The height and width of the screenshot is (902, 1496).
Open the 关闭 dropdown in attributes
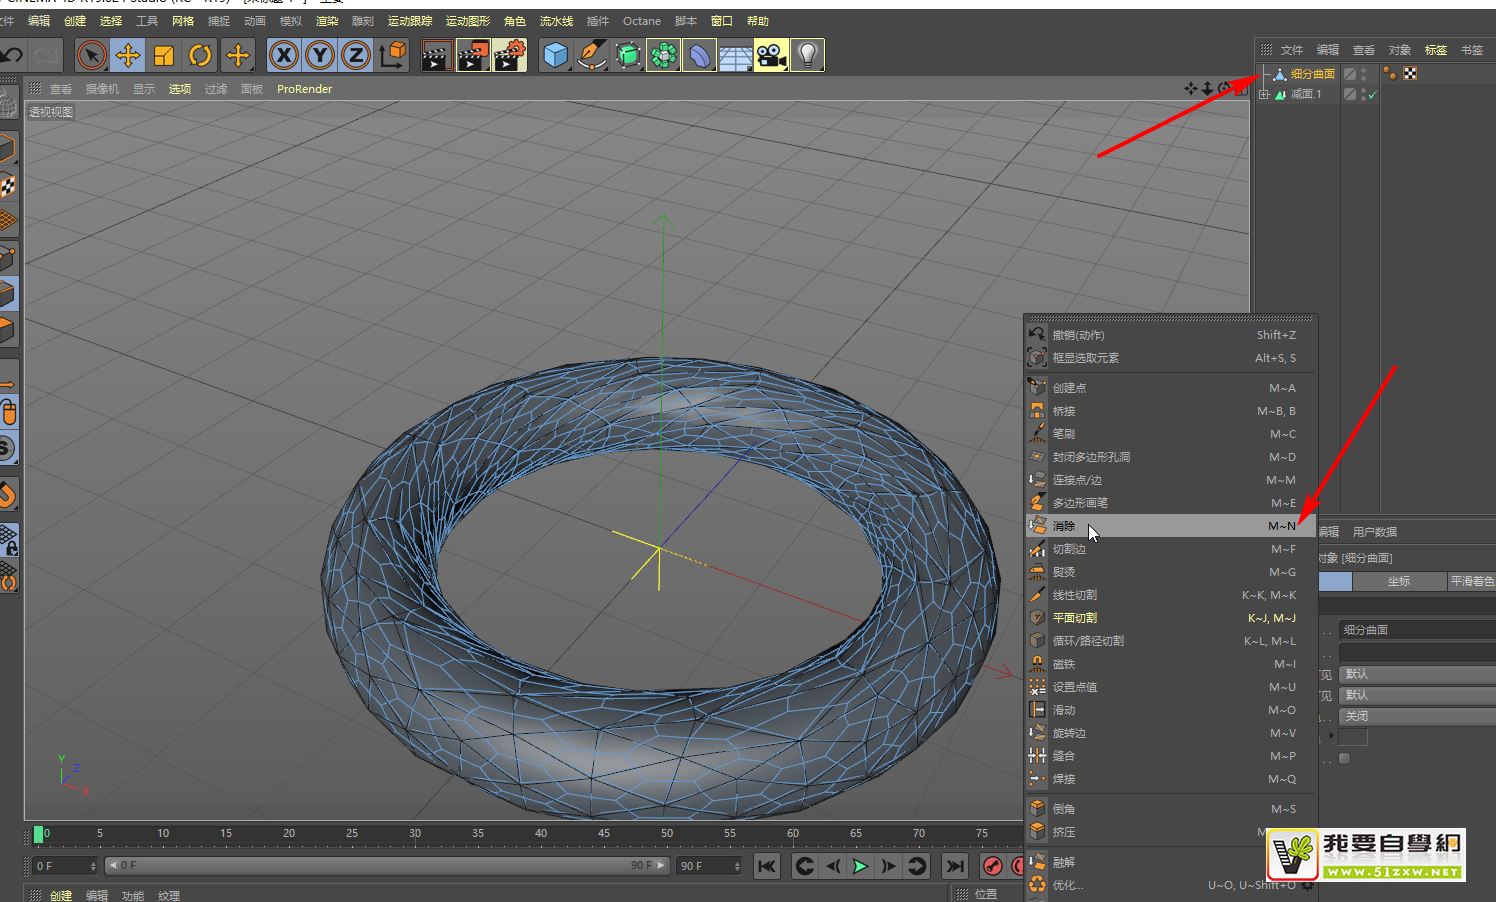point(1417,716)
